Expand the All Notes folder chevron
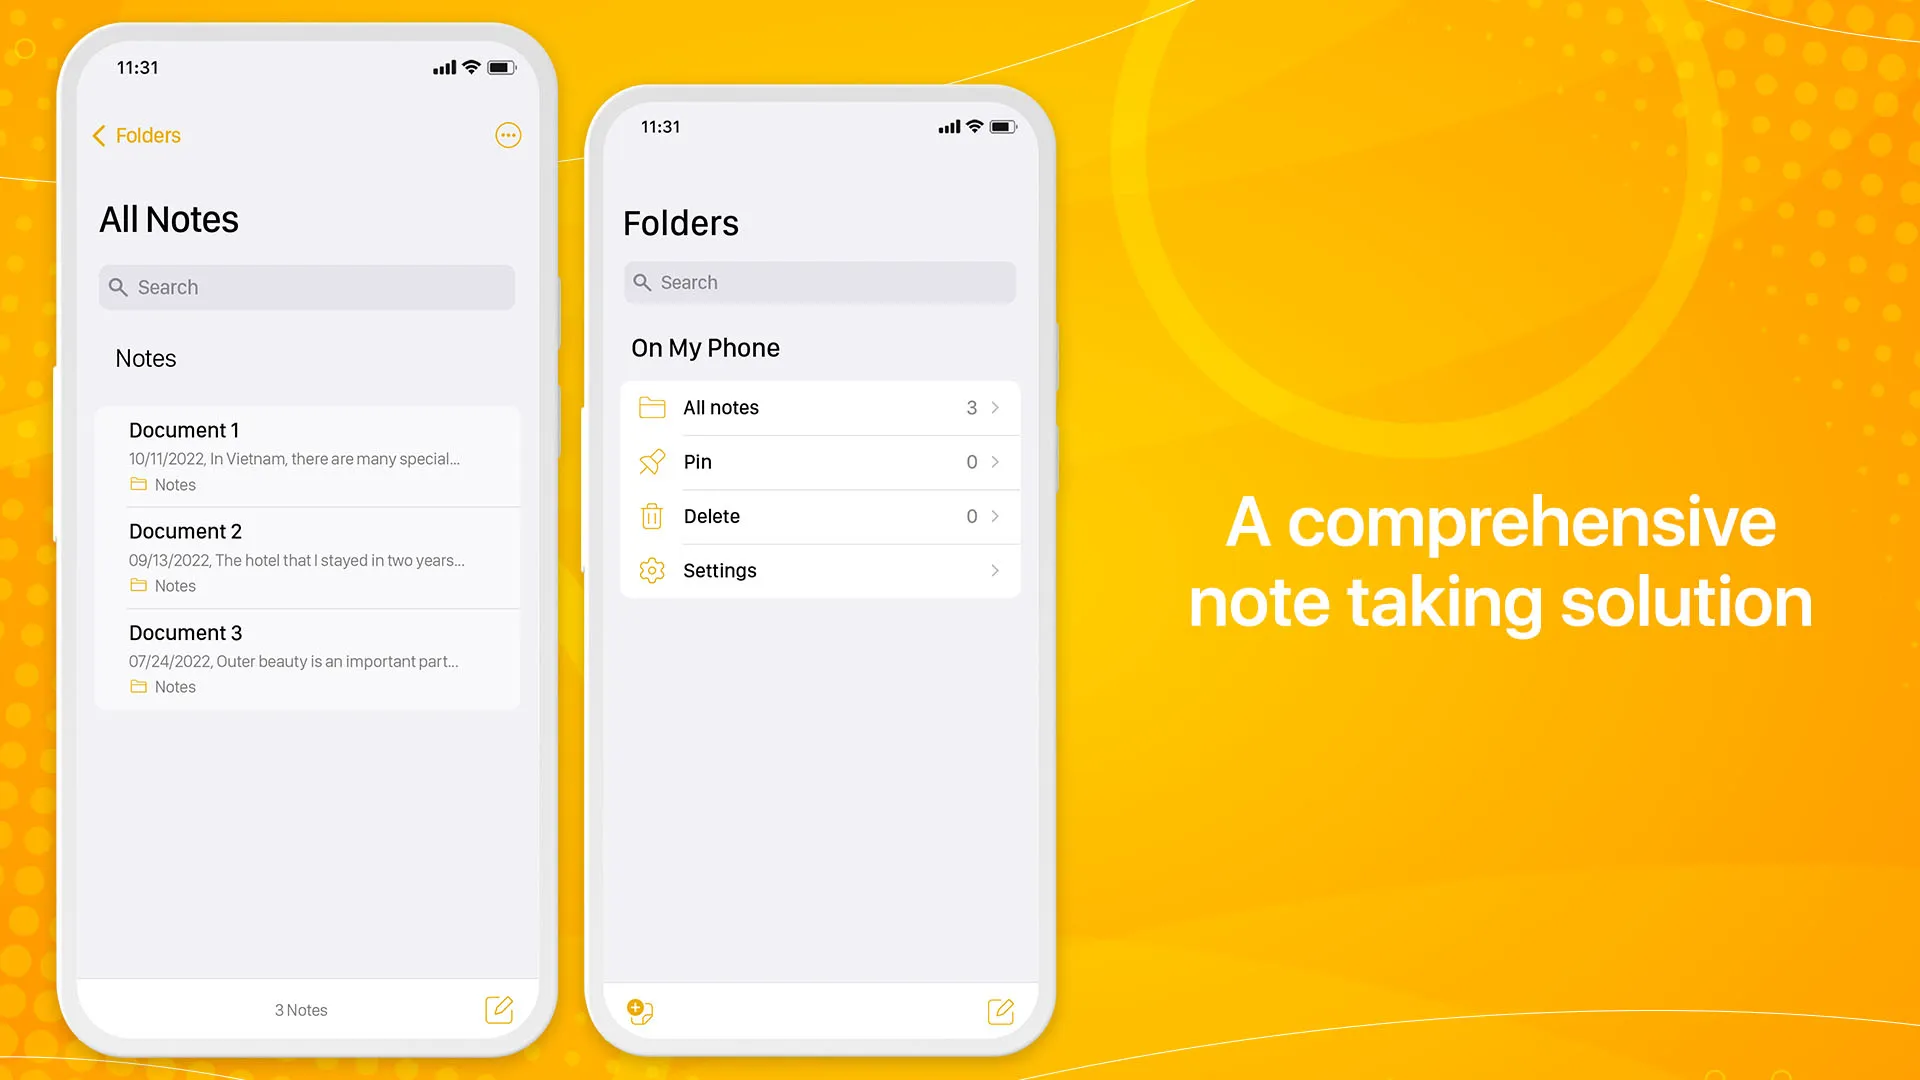1920x1080 pixels. point(996,407)
